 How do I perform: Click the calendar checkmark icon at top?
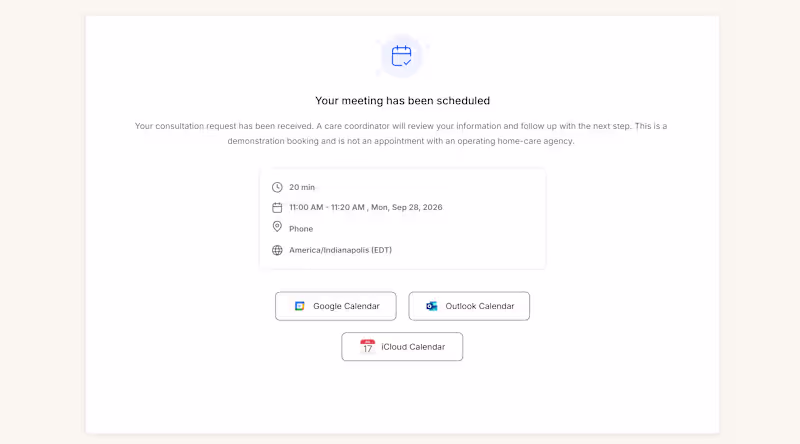click(x=402, y=56)
